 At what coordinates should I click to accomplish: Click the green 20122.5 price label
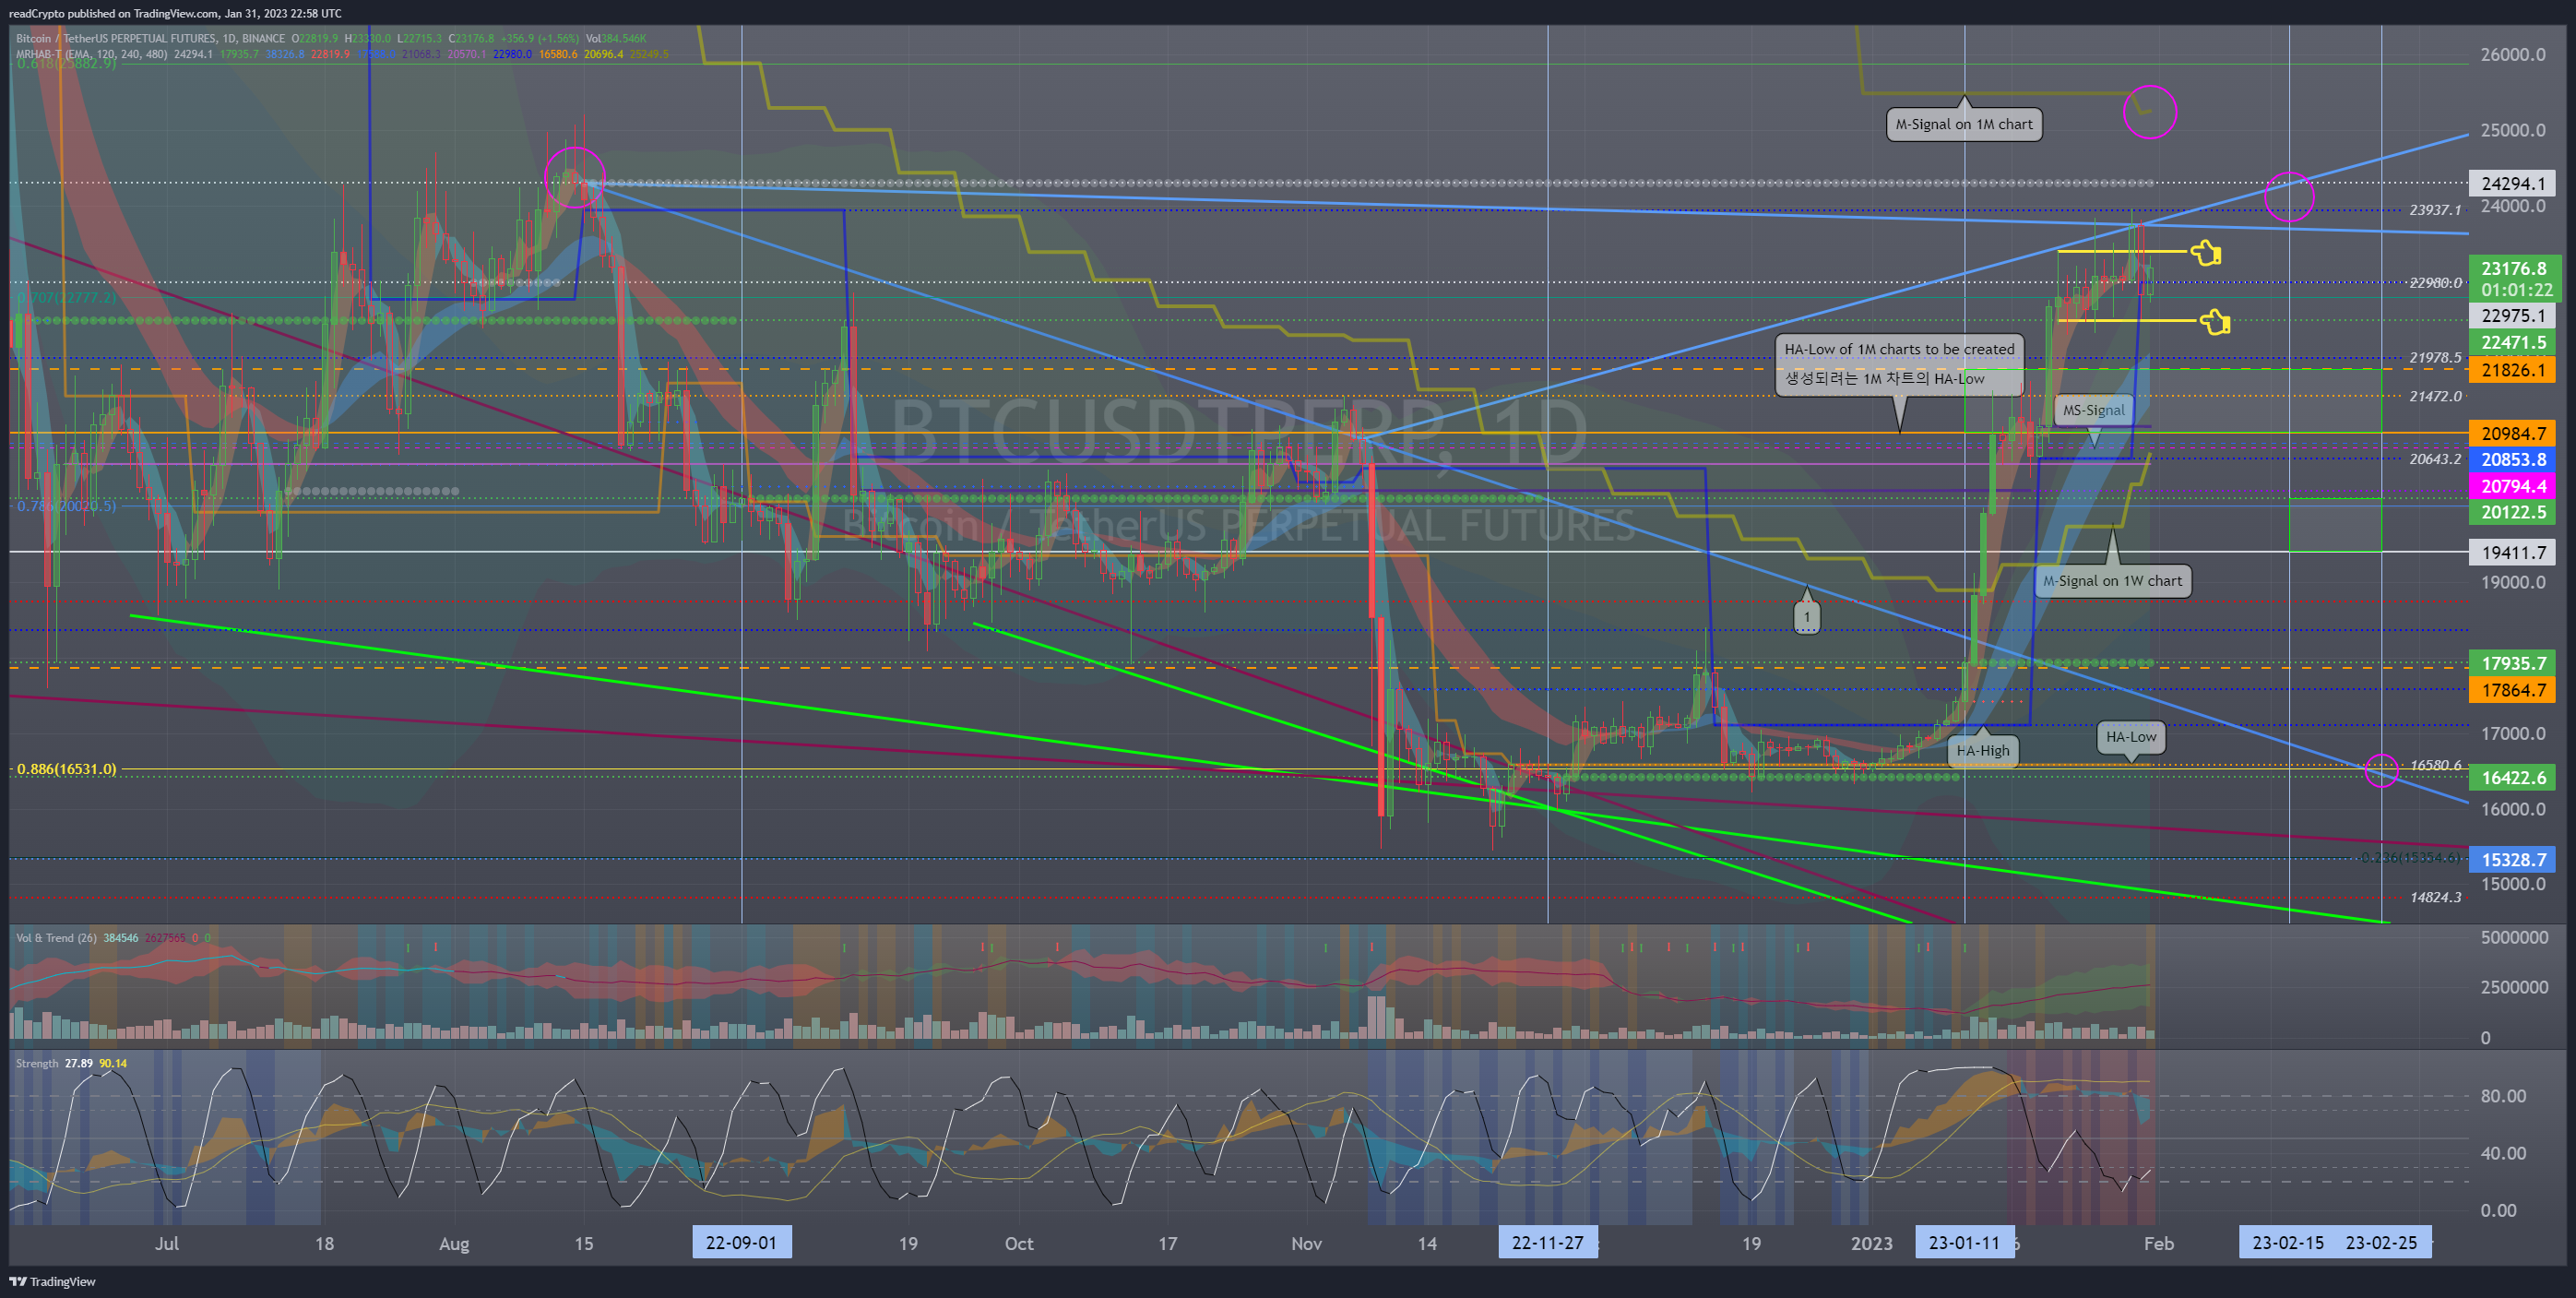click(2512, 512)
